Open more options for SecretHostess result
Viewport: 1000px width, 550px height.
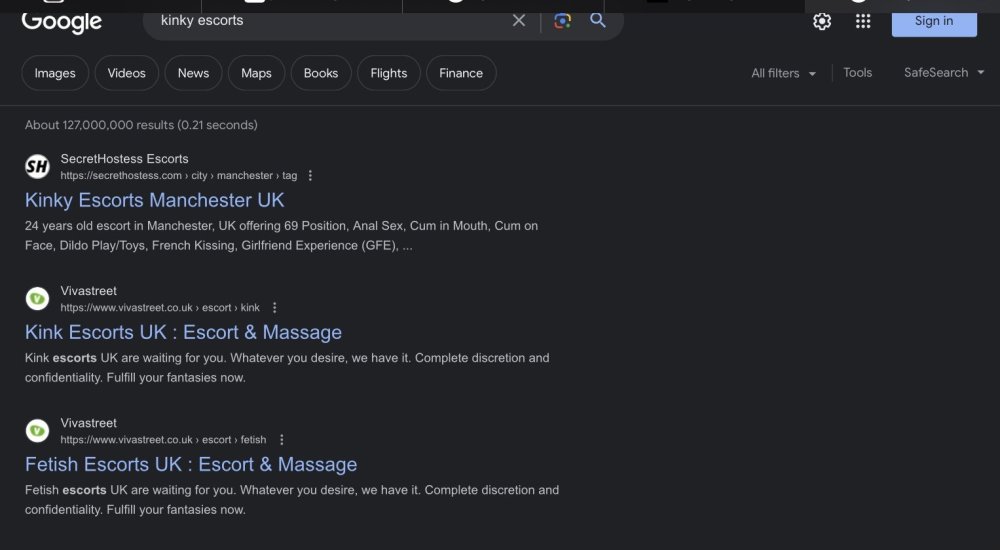[310, 175]
